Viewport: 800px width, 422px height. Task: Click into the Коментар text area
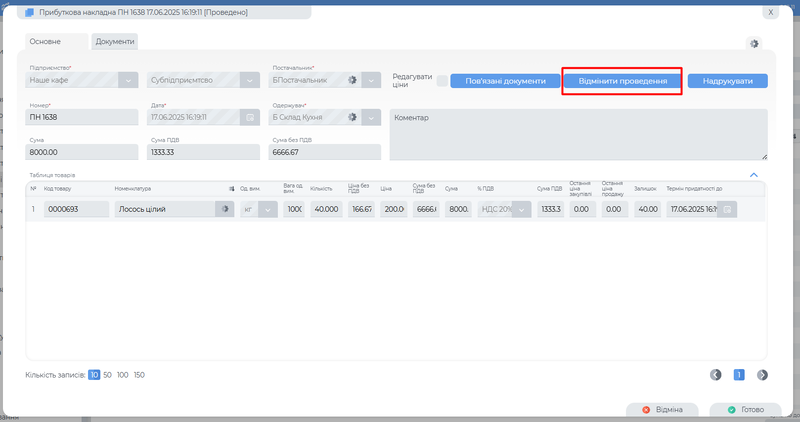coord(578,135)
